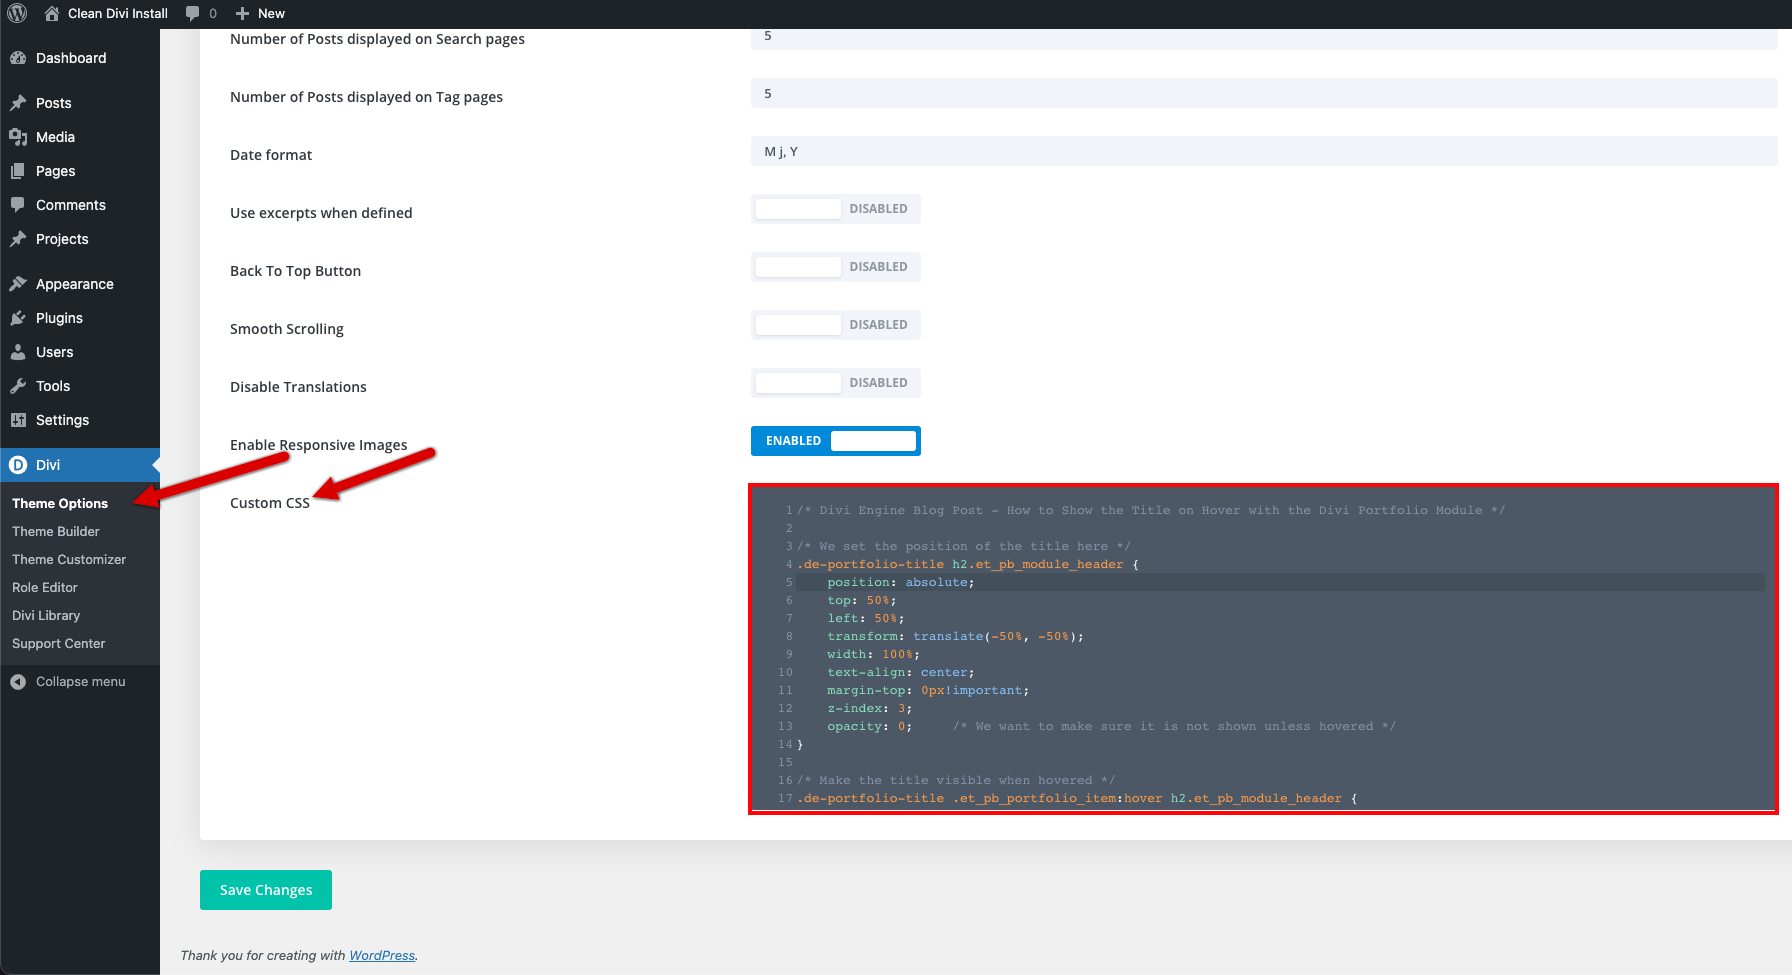
Task: Click Collapse menu text
Action: (x=81, y=682)
